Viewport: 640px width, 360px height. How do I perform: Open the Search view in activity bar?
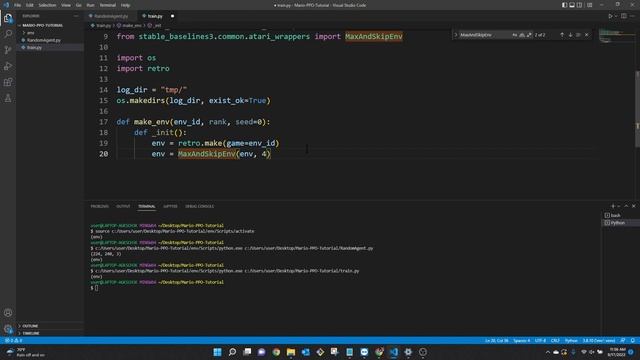pos(8,34)
